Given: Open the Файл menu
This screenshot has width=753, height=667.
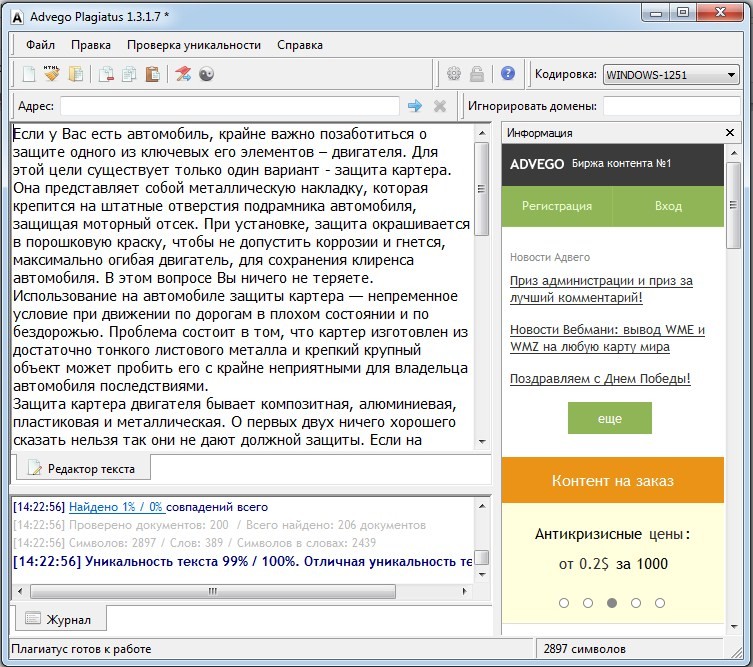Looking at the screenshot, I should pyautogui.click(x=40, y=45).
